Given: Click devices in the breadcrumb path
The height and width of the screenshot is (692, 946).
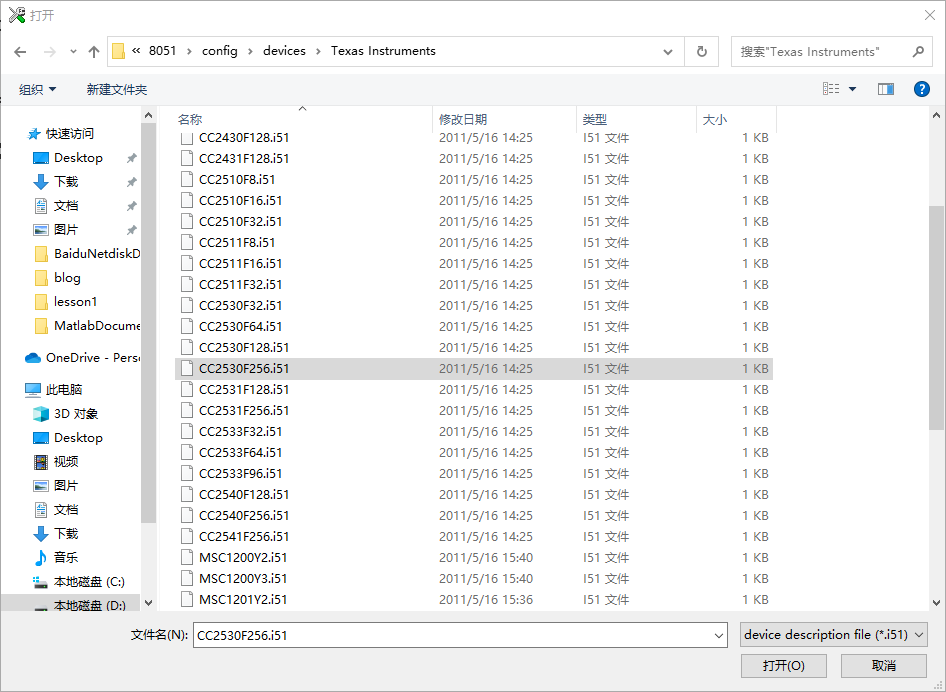Looking at the screenshot, I should pyautogui.click(x=284, y=51).
